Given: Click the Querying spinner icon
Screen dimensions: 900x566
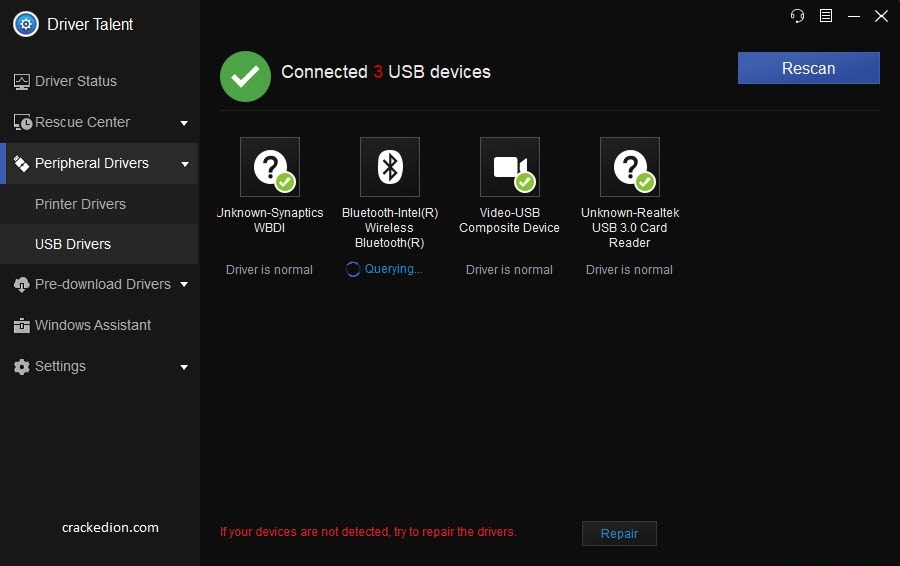Looking at the screenshot, I should (353, 269).
